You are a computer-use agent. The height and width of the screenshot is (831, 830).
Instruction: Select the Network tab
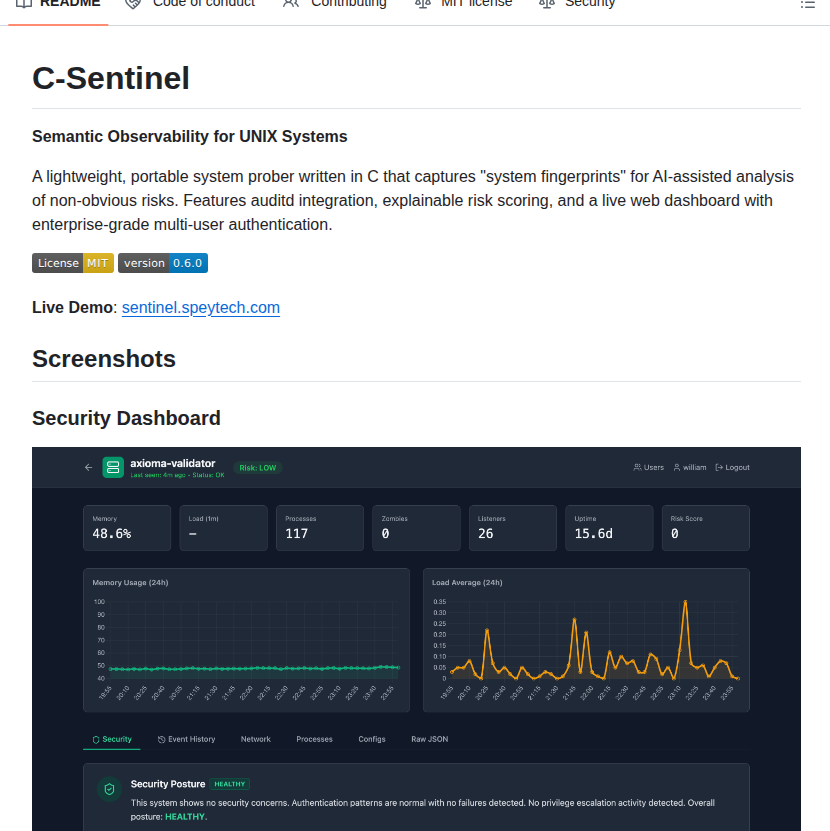point(255,739)
